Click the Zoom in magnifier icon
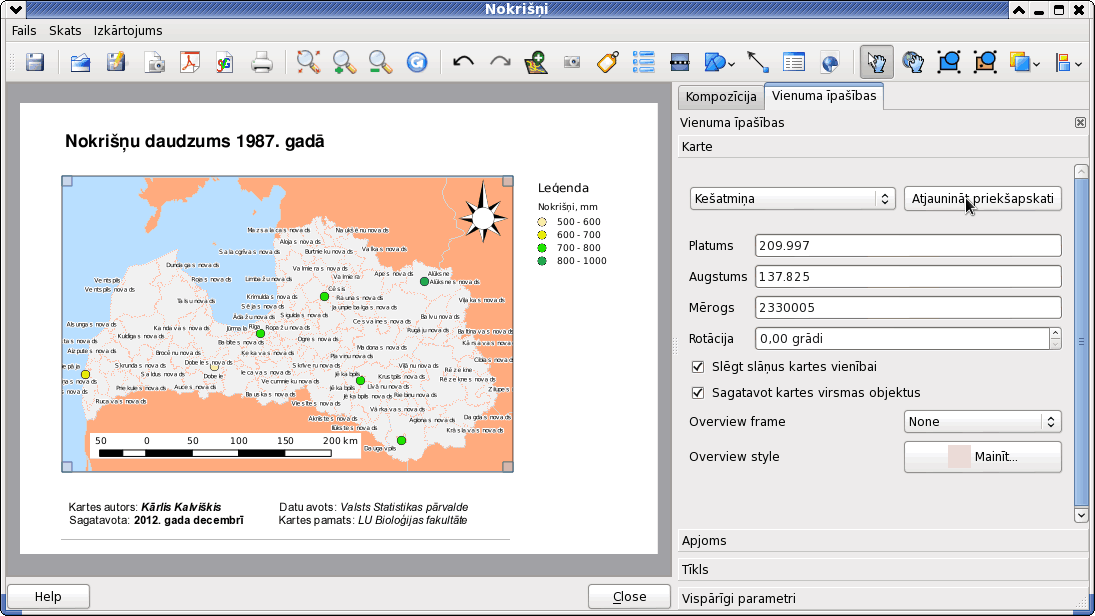The height and width of the screenshot is (616, 1095). pyautogui.click(x=344, y=62)
